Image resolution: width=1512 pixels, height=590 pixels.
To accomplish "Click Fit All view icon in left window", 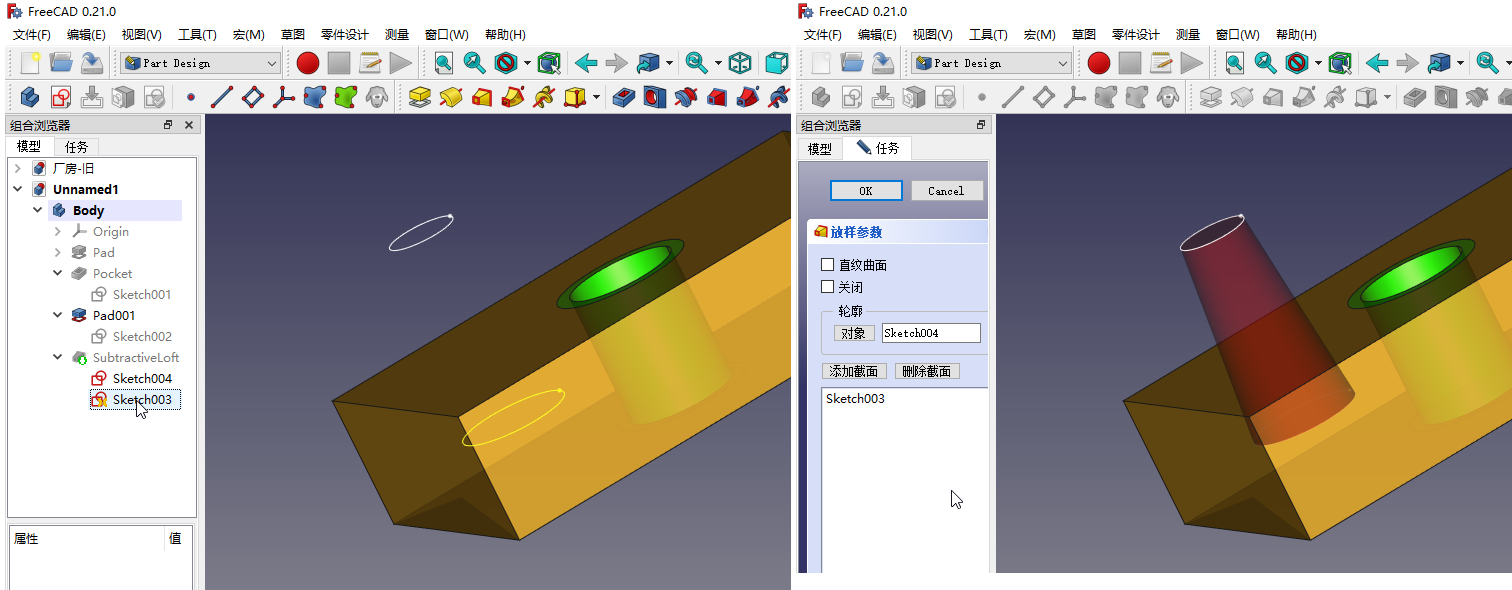I will click(443, 63).
